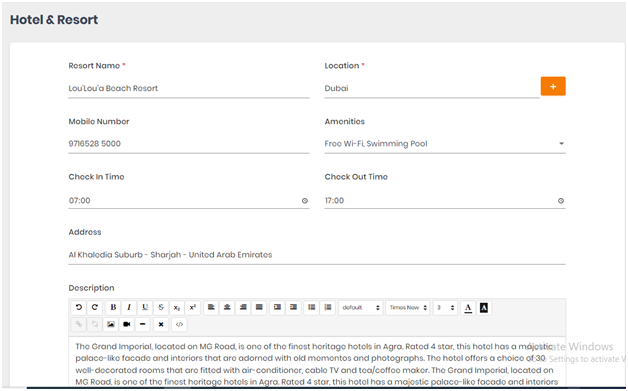The width and height of the screenshot is (628, 391).
Task: Click the 'Mobile Number' label
Action: (99, 121)
